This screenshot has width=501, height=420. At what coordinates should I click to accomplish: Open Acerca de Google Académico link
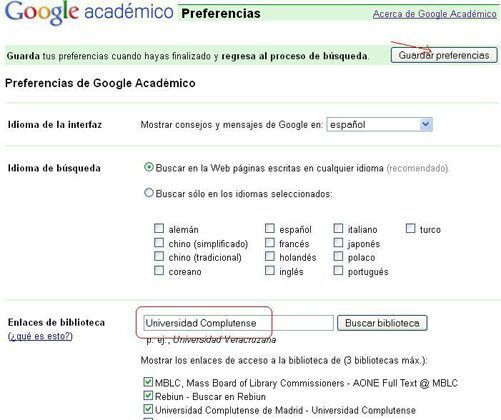tap(435, 14)
